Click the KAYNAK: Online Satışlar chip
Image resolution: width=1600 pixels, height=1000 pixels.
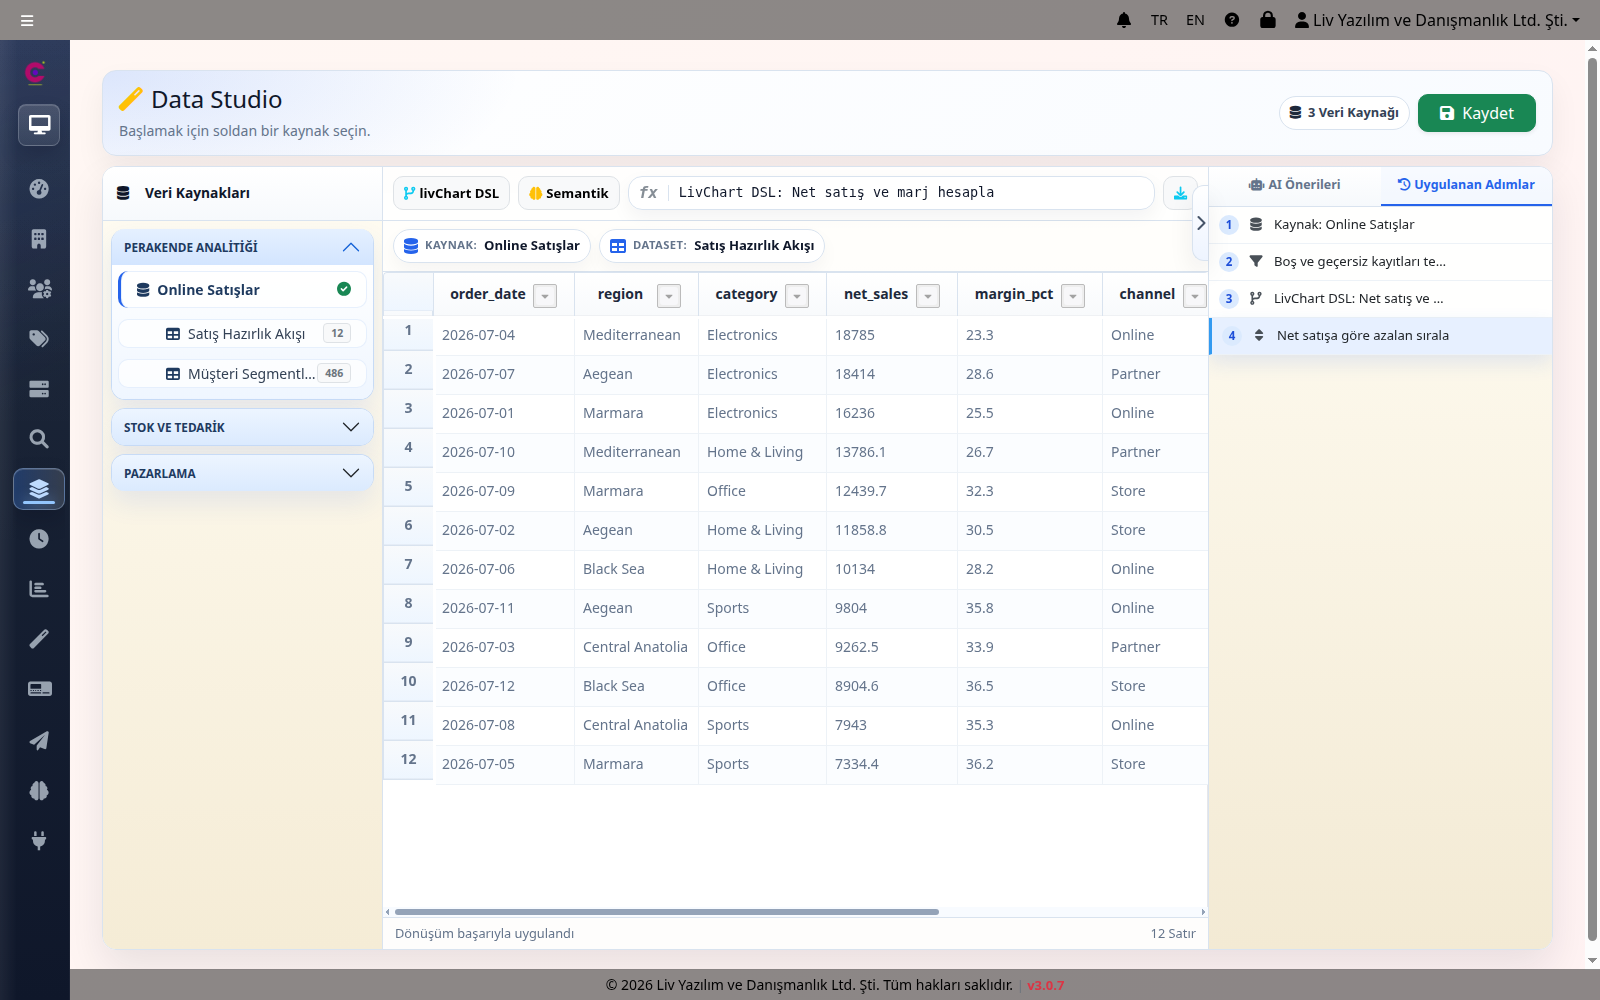(x=492, y=245)
